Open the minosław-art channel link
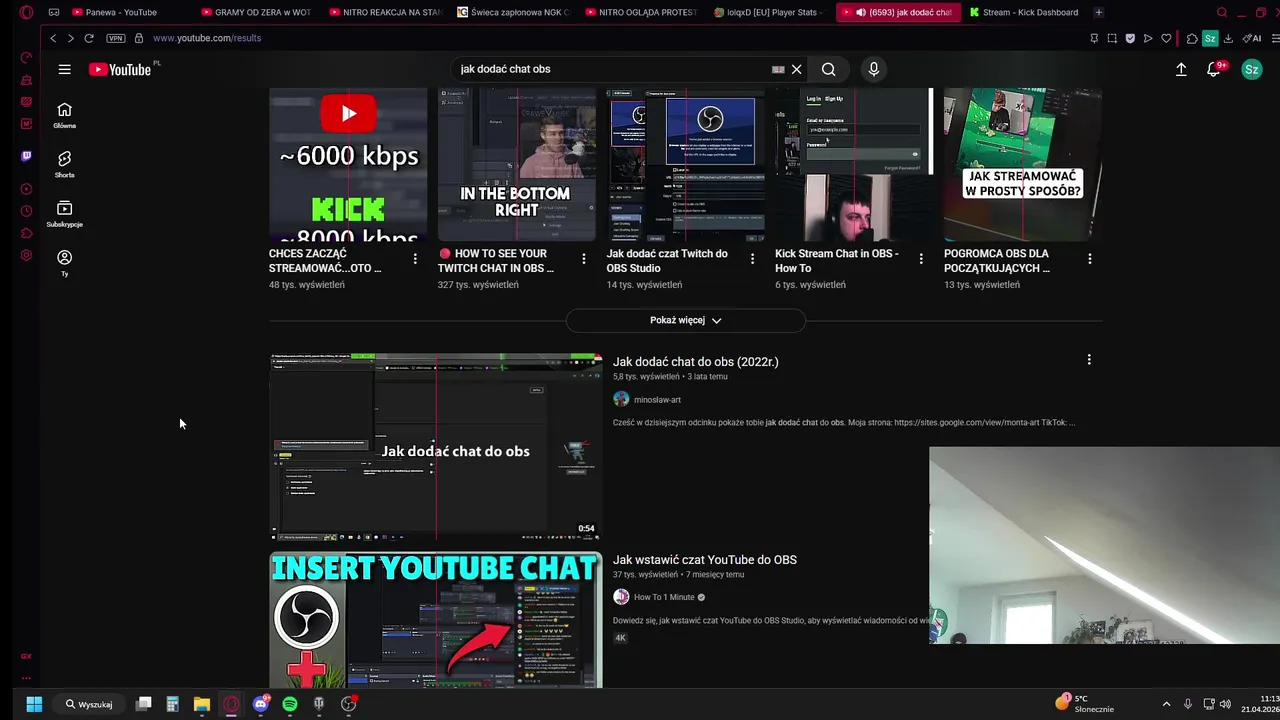The image size is (1280, 720). tap(657, 400)
